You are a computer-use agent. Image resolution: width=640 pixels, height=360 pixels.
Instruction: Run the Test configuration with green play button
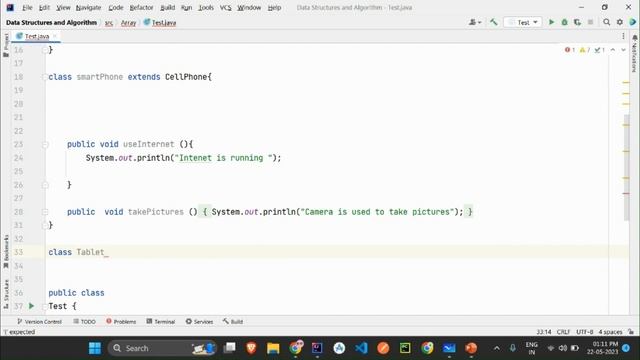coord(551,22)
